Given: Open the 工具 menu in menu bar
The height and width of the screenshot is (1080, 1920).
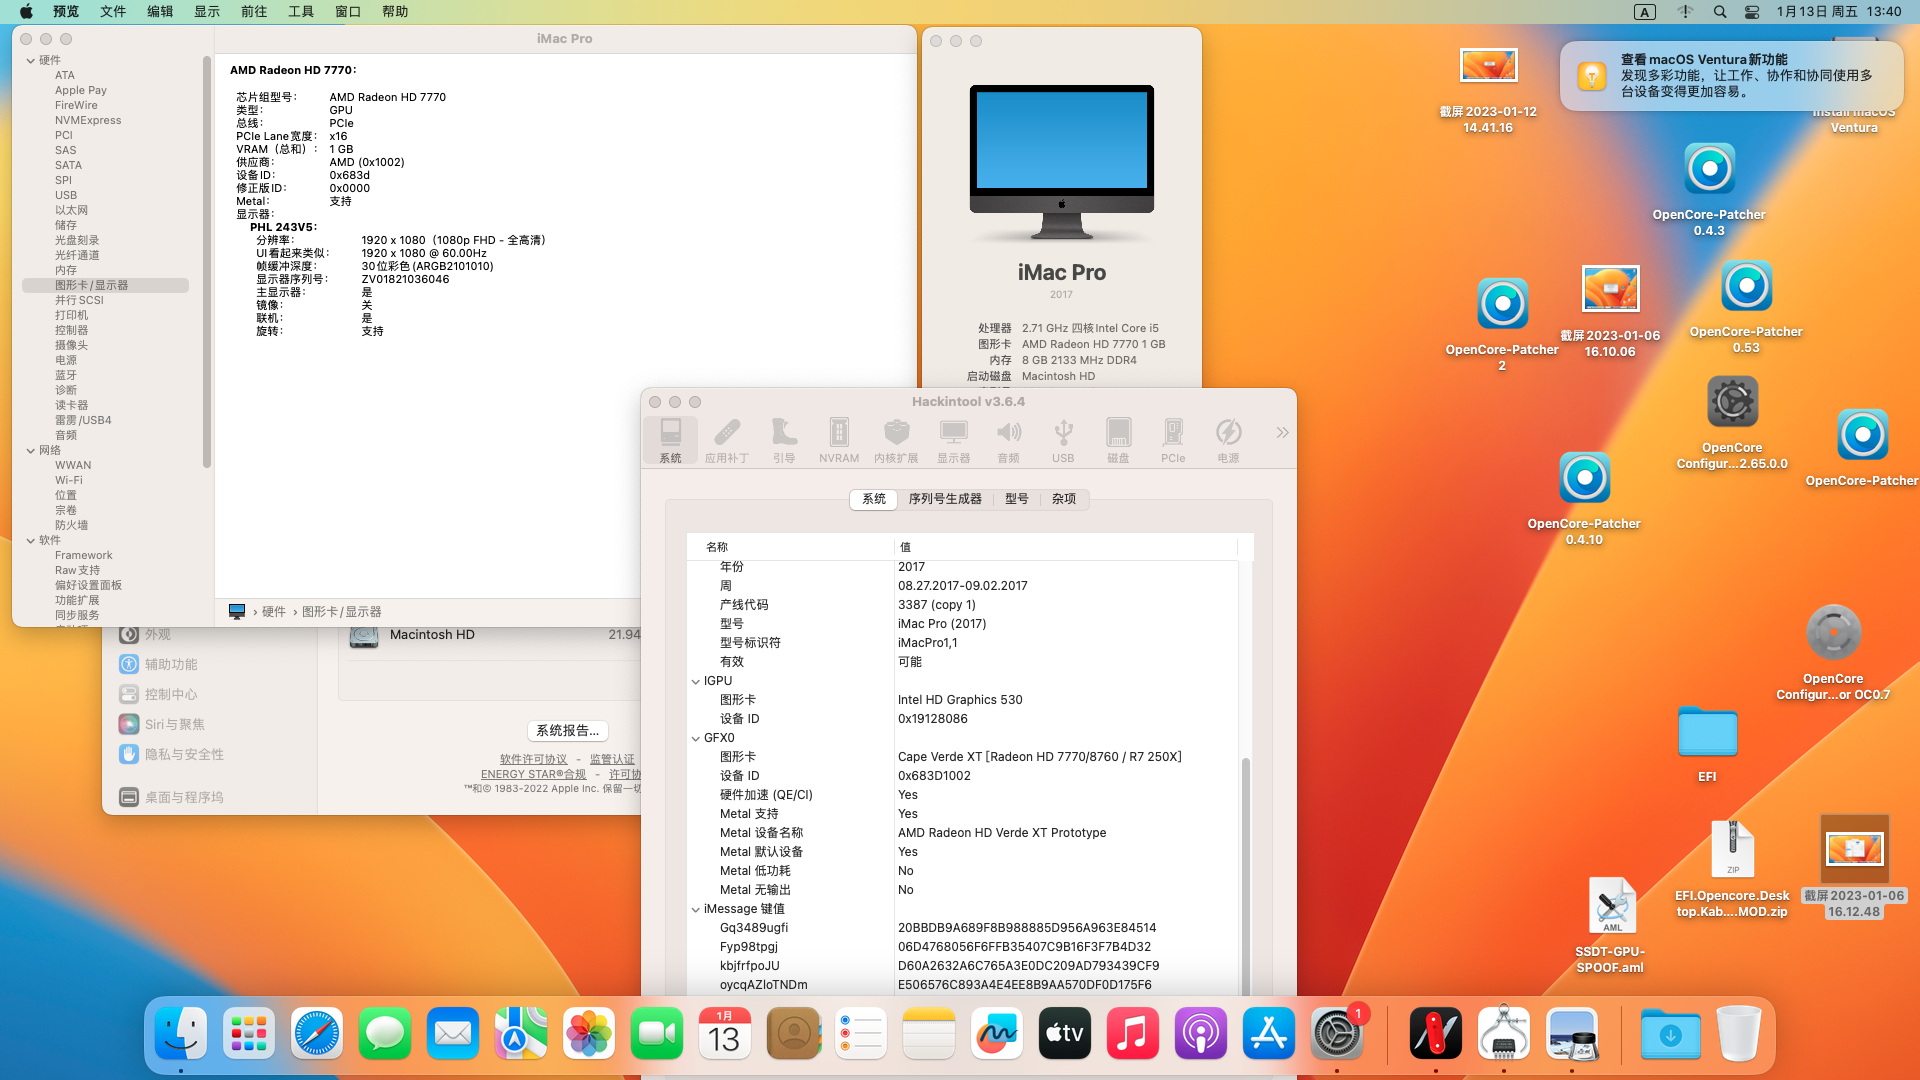Looking at the screenshot, I should click(300, 11).
